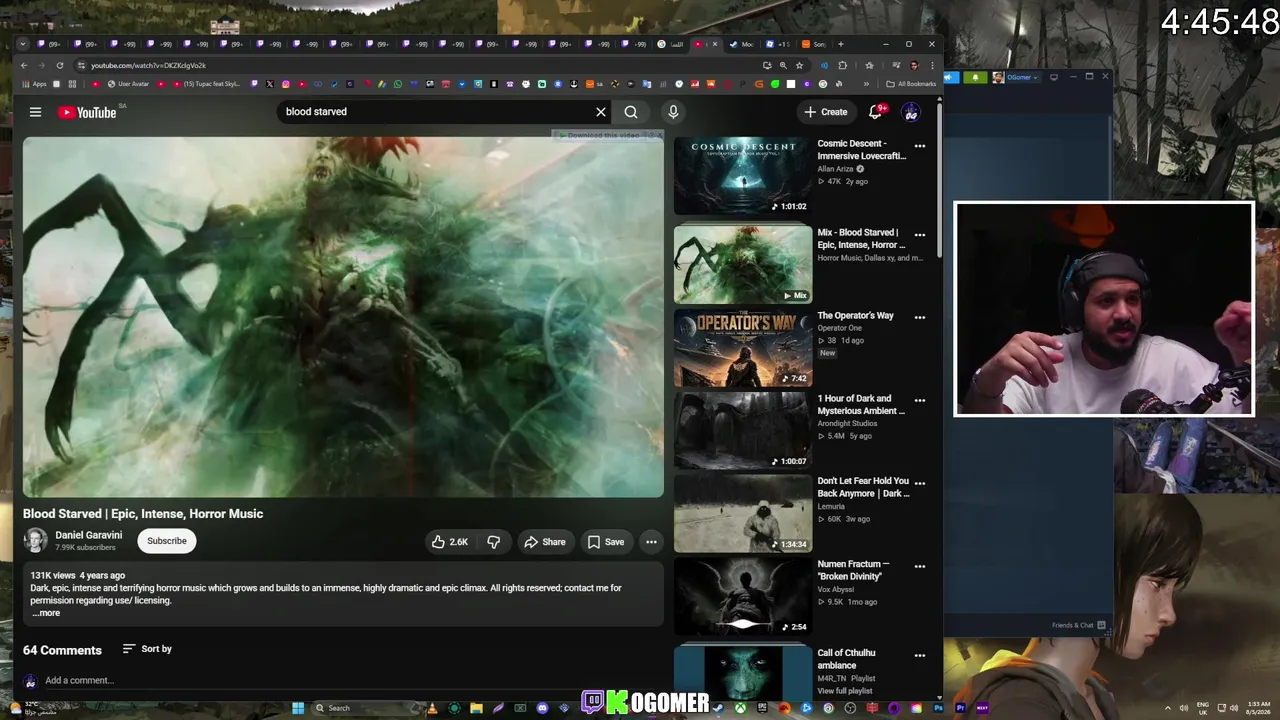Show hidden system tray icons
Screen dimensions: 1280x720
click(x=1167, y=708)
